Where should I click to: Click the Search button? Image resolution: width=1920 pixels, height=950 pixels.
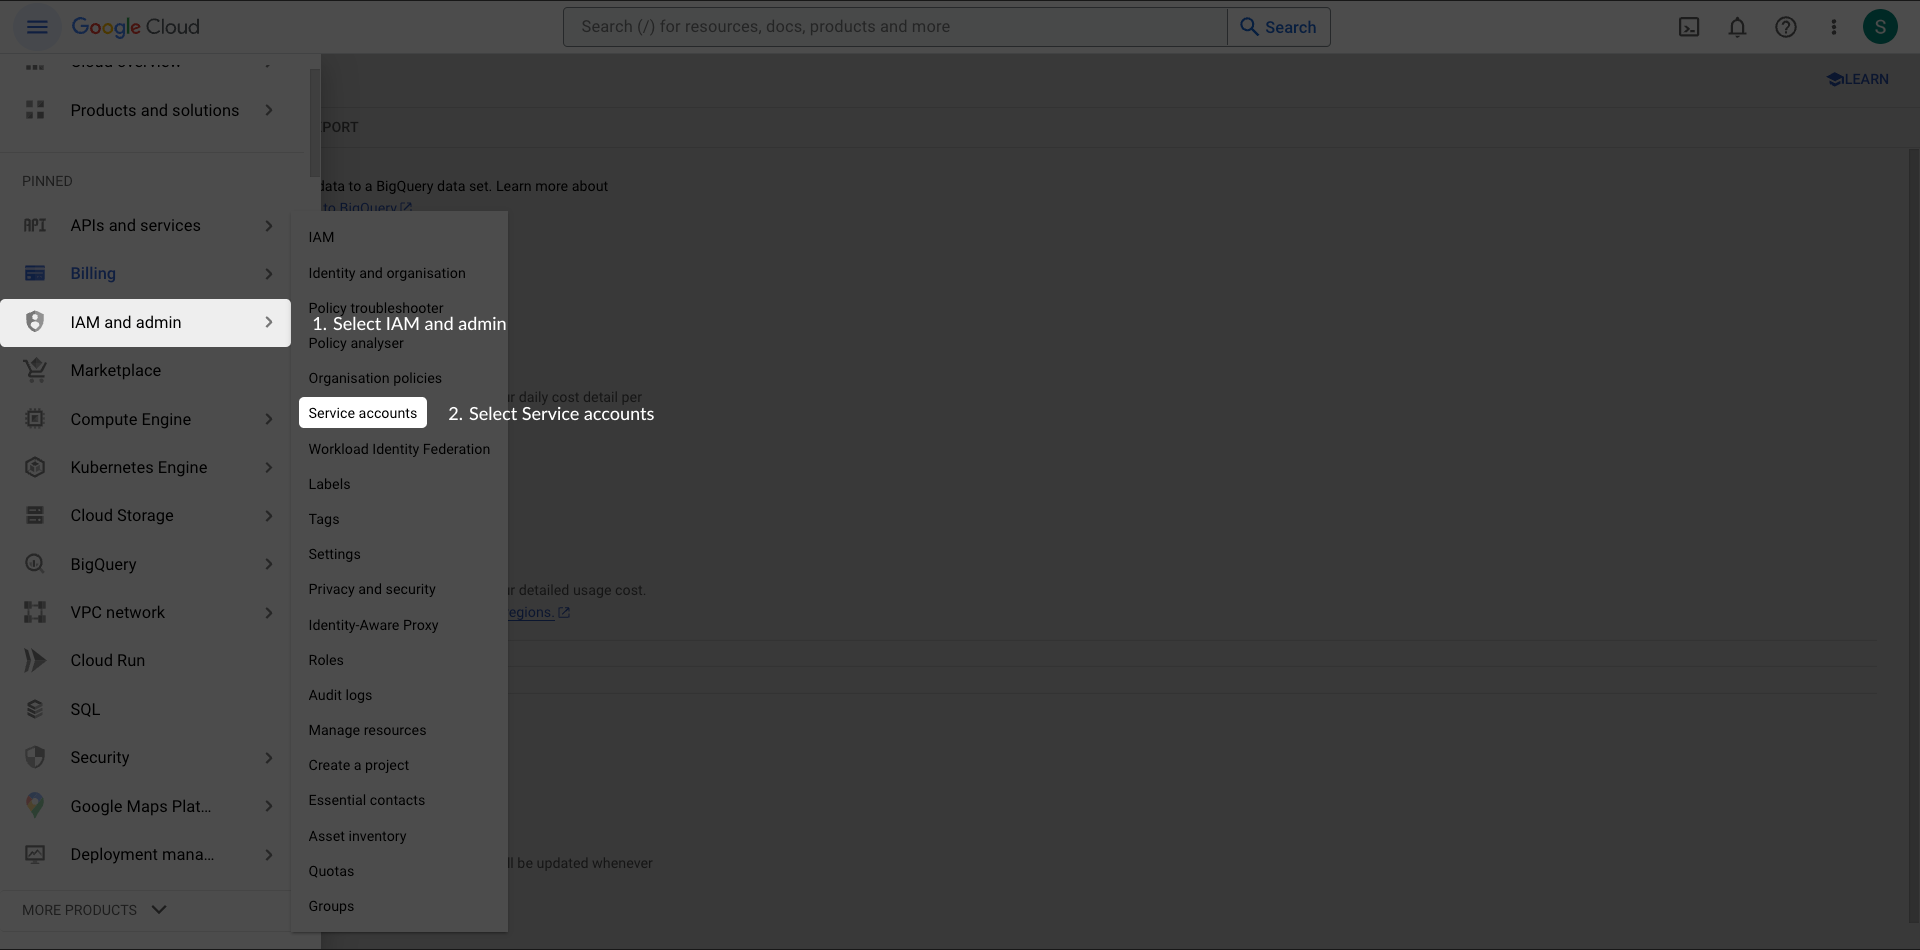pyautogui.click(x=1278, y=27)
